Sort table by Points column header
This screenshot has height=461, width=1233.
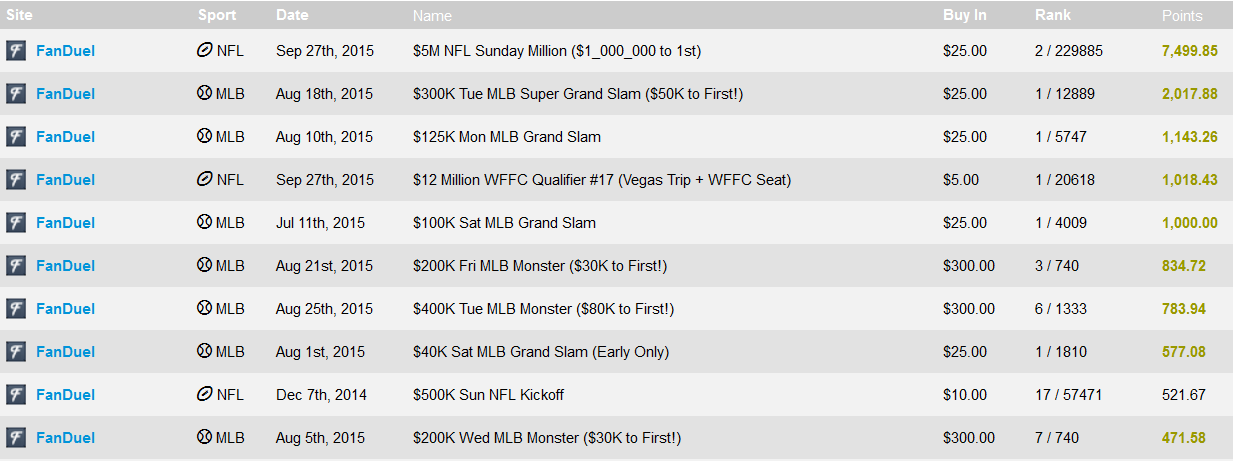pyautogui.click(x=1182, y=16)
